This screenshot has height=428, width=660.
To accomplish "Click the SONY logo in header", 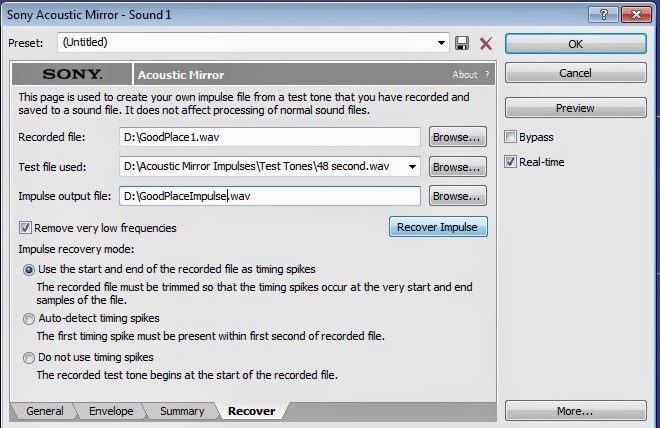I will [72, 74].
